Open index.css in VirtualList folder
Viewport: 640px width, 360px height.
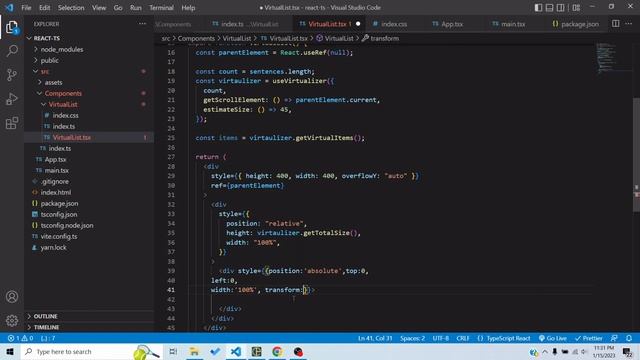tap(65, 116)
